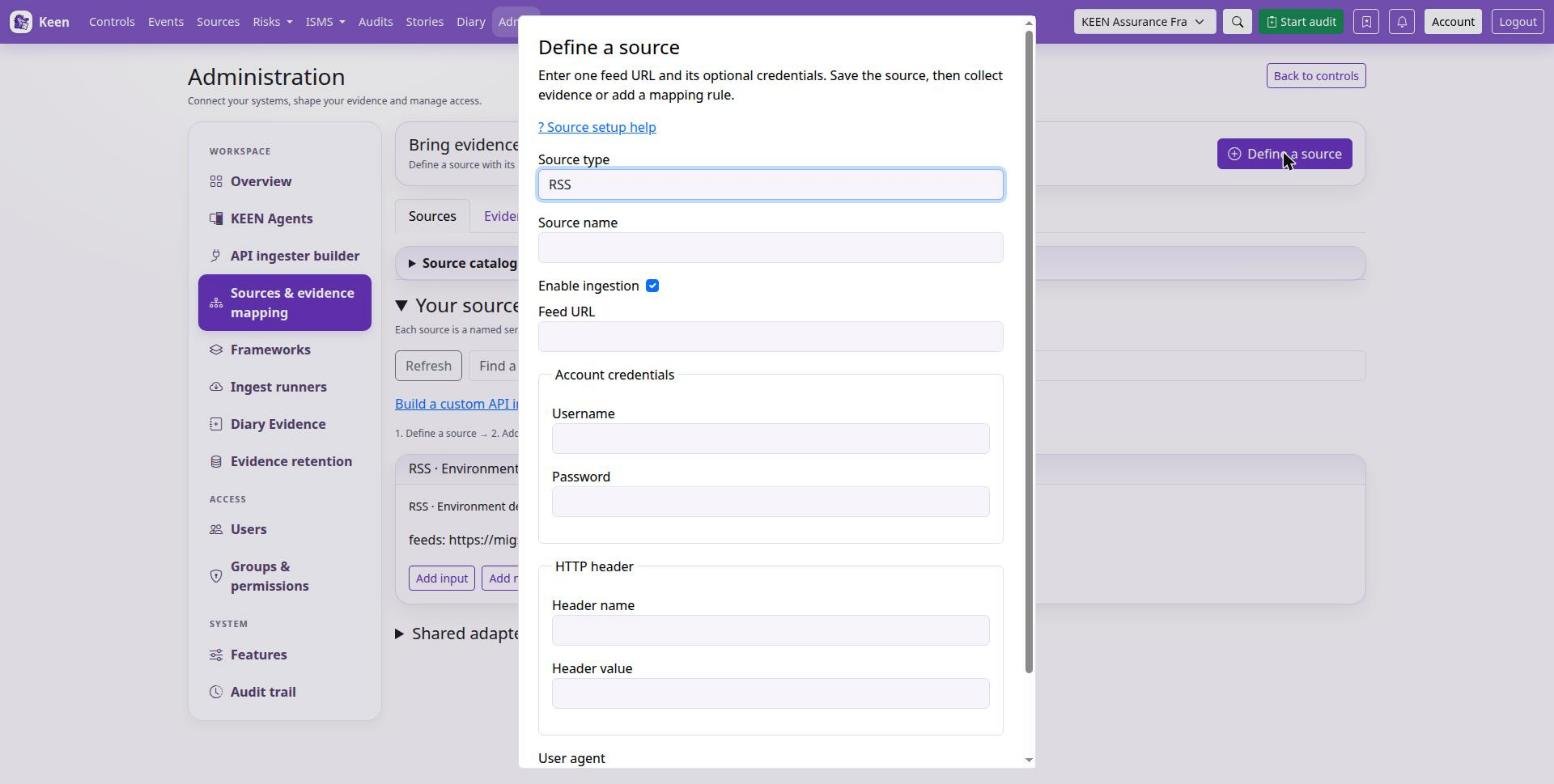The width and height of the screenshot is (1554, 784).
Task: Focus the Feed URL input field
Action: (770, 337)
